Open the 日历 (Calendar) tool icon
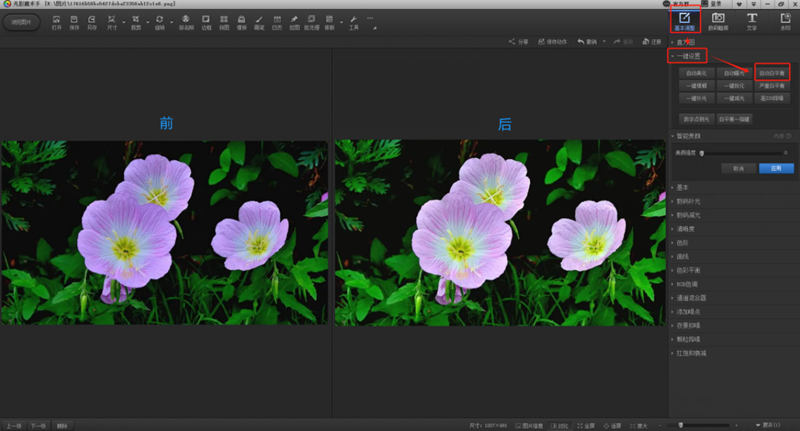 tap(277, 21)
